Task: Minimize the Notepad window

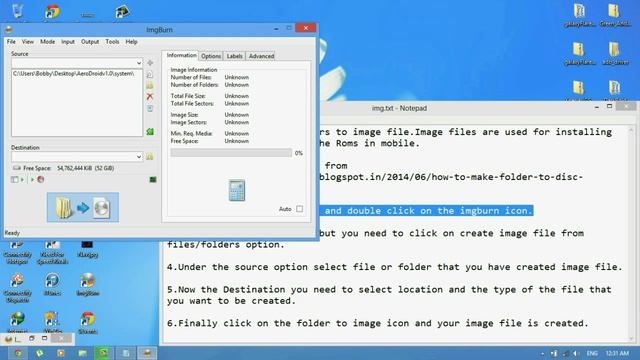Action: pos(597,107)
